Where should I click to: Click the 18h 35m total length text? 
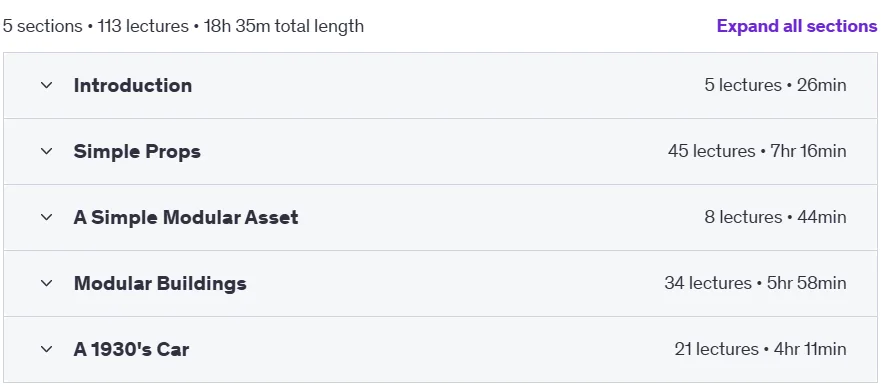(x=284, y=26)
